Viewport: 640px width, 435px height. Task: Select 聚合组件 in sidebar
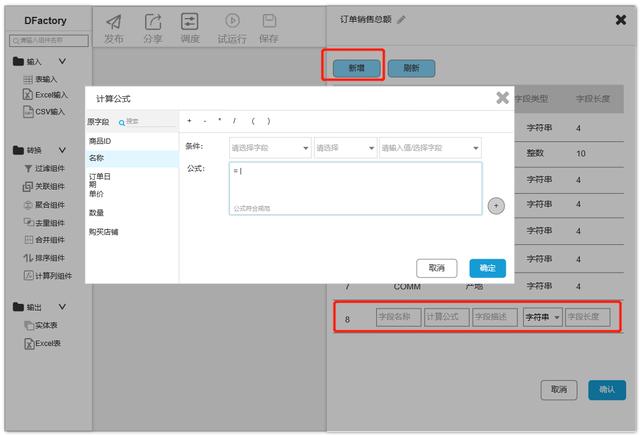point(44,205)
